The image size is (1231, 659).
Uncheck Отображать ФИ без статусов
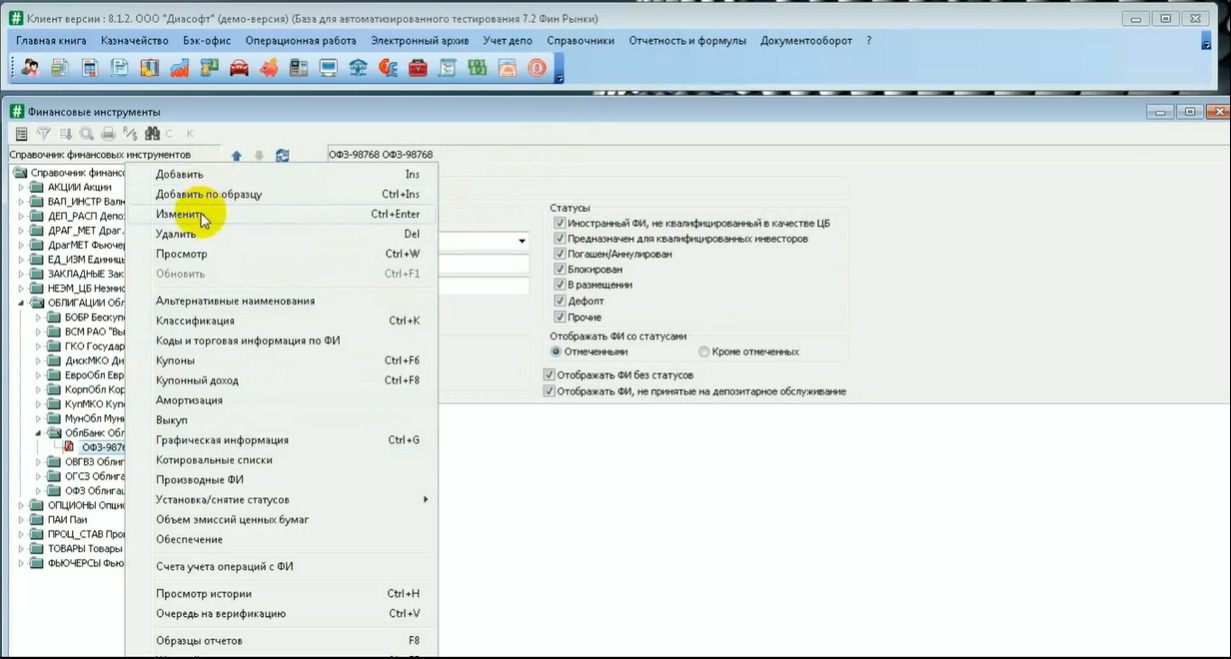click(549, 375)
